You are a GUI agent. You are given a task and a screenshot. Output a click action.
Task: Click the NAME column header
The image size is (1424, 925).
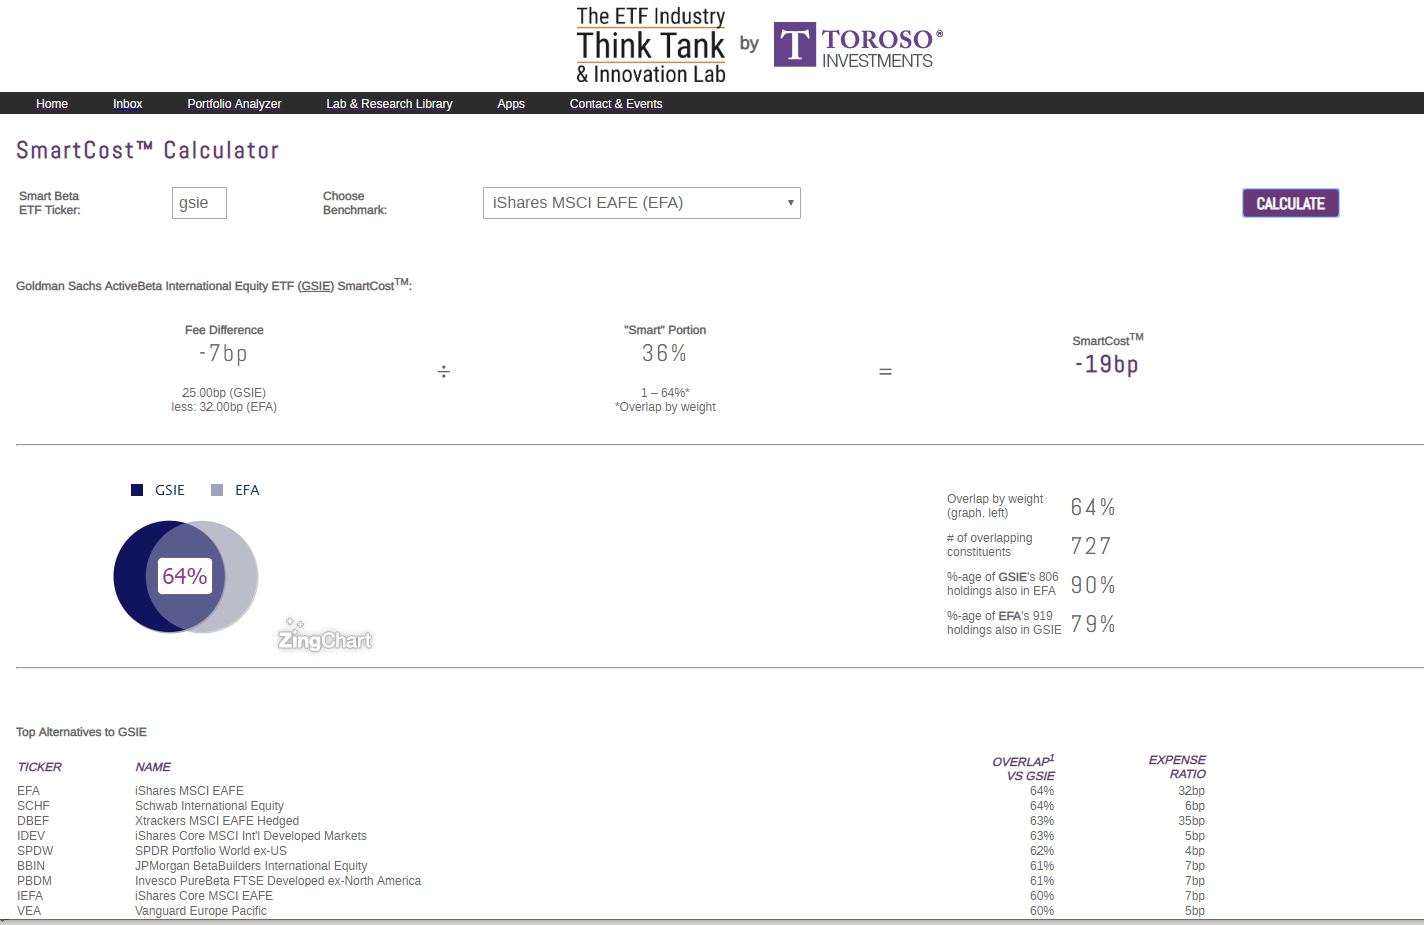[x=153, y=767]
